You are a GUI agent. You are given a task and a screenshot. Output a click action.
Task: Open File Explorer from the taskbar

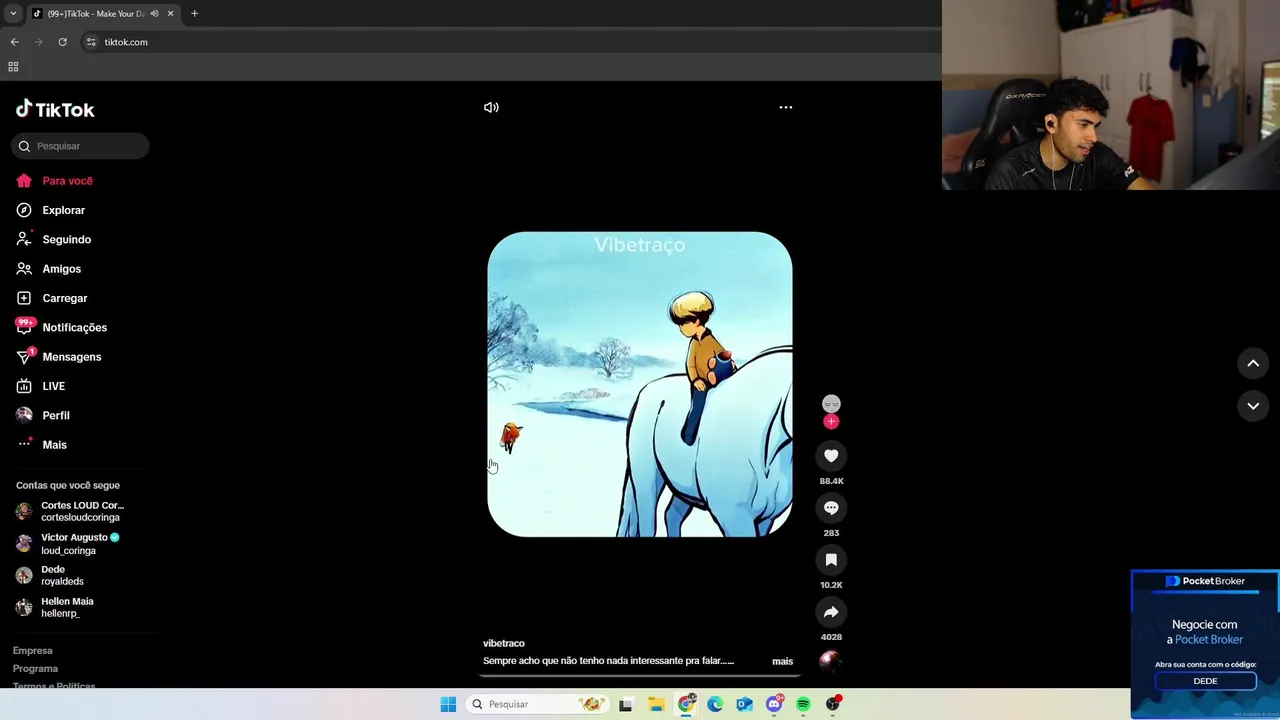coord(656,704)
